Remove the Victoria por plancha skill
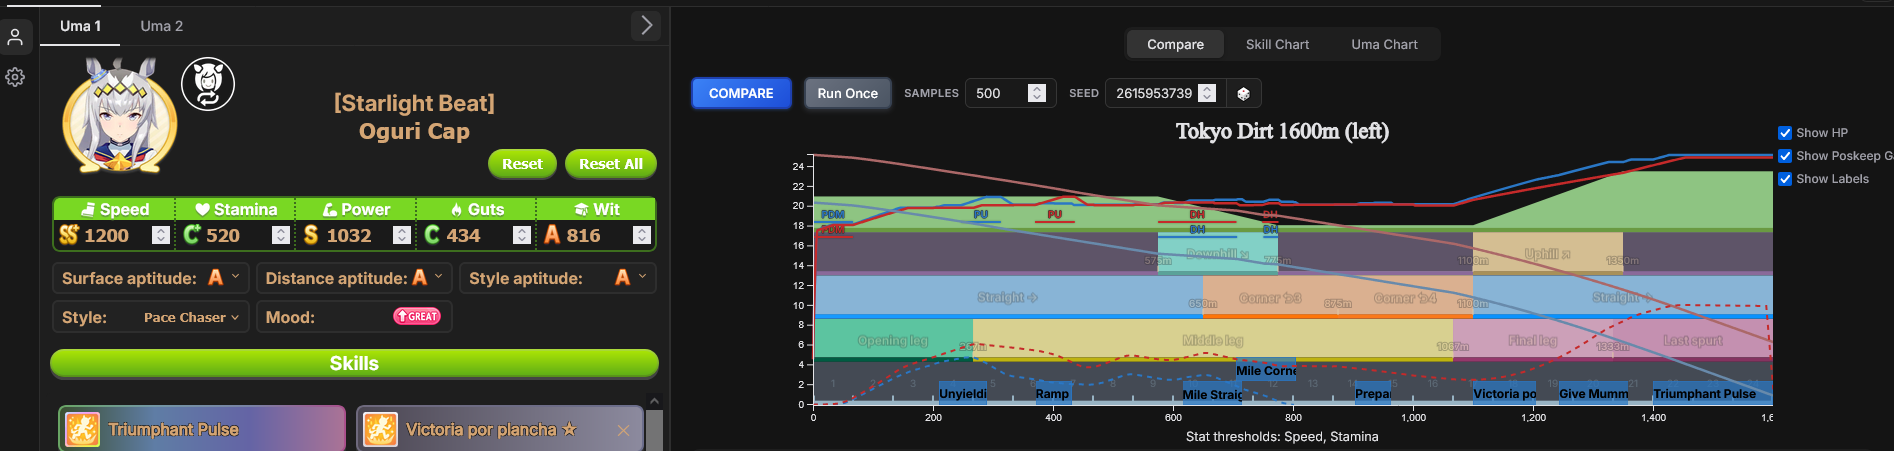1894x451 pixels. pos(623,430)
